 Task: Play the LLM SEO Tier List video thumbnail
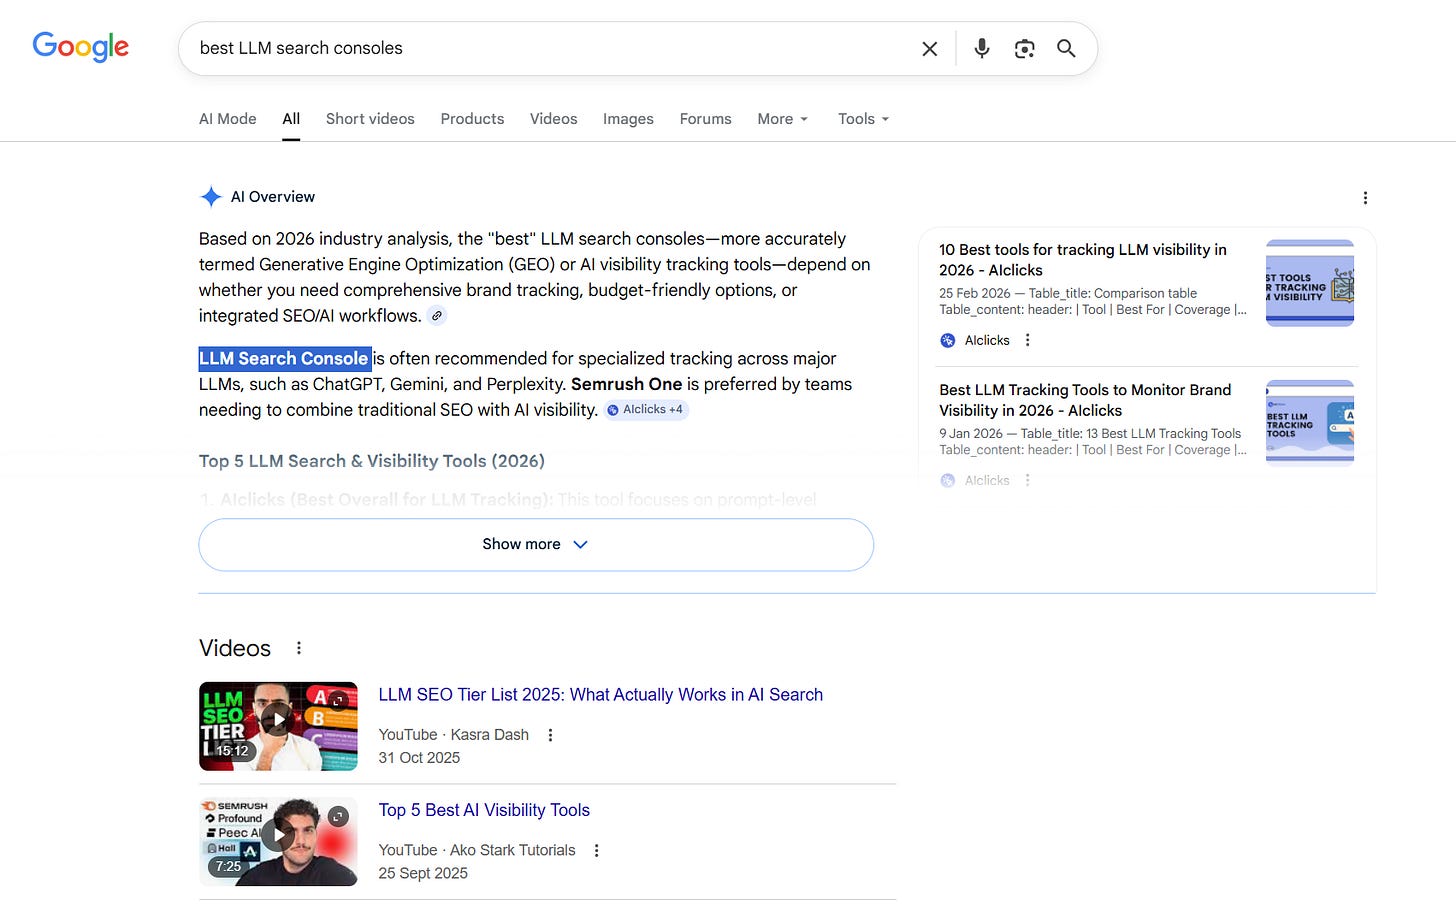tap(278, 726)
